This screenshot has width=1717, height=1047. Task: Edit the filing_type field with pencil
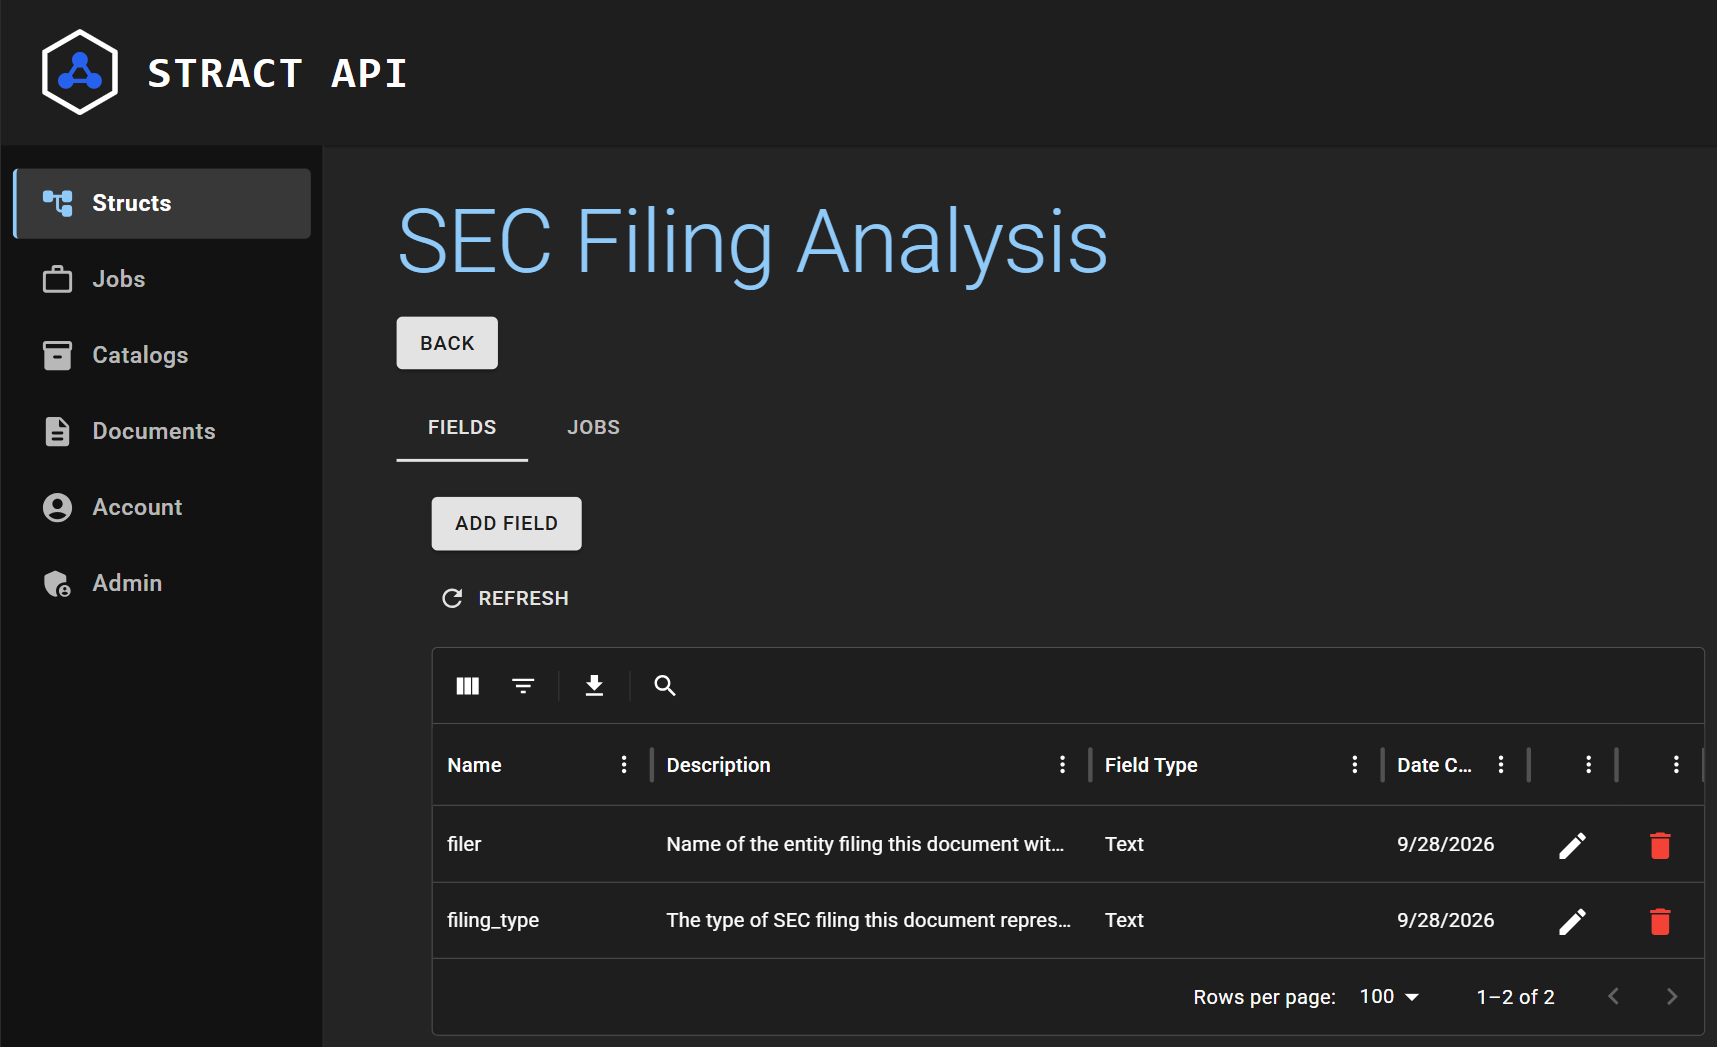pos(1572,921)
